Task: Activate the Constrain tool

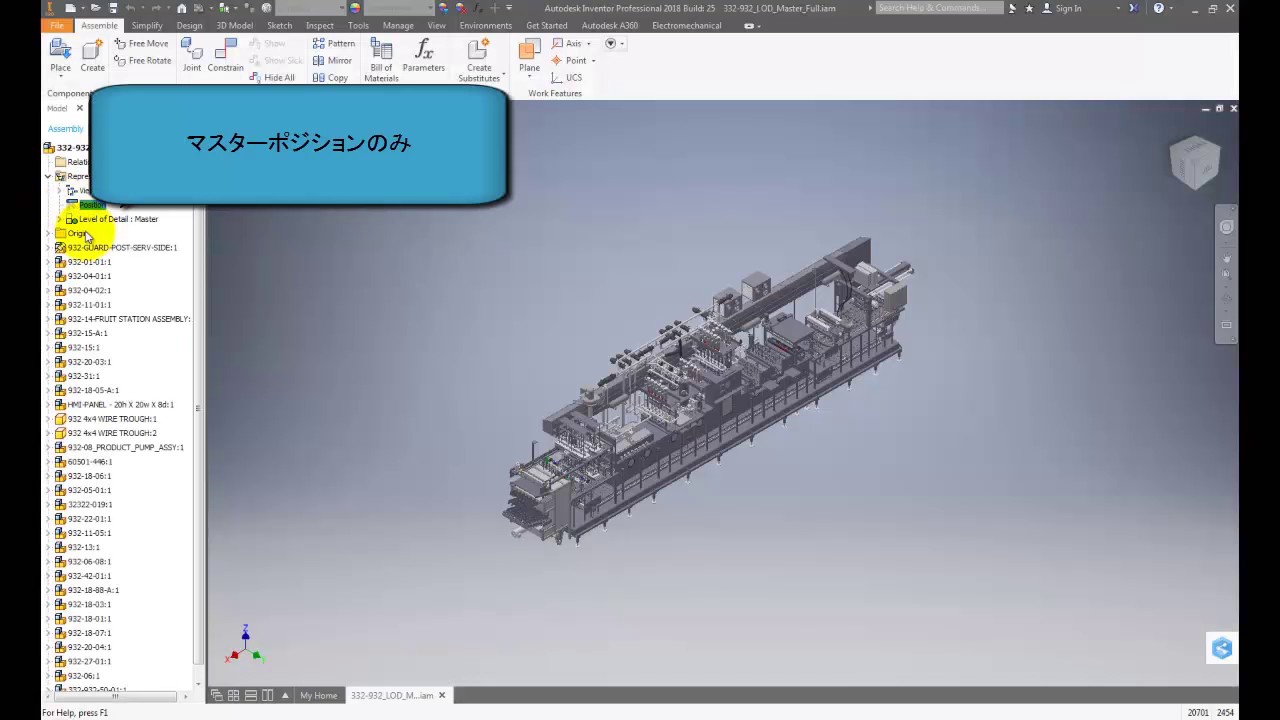Action: (x=225, y=55)
